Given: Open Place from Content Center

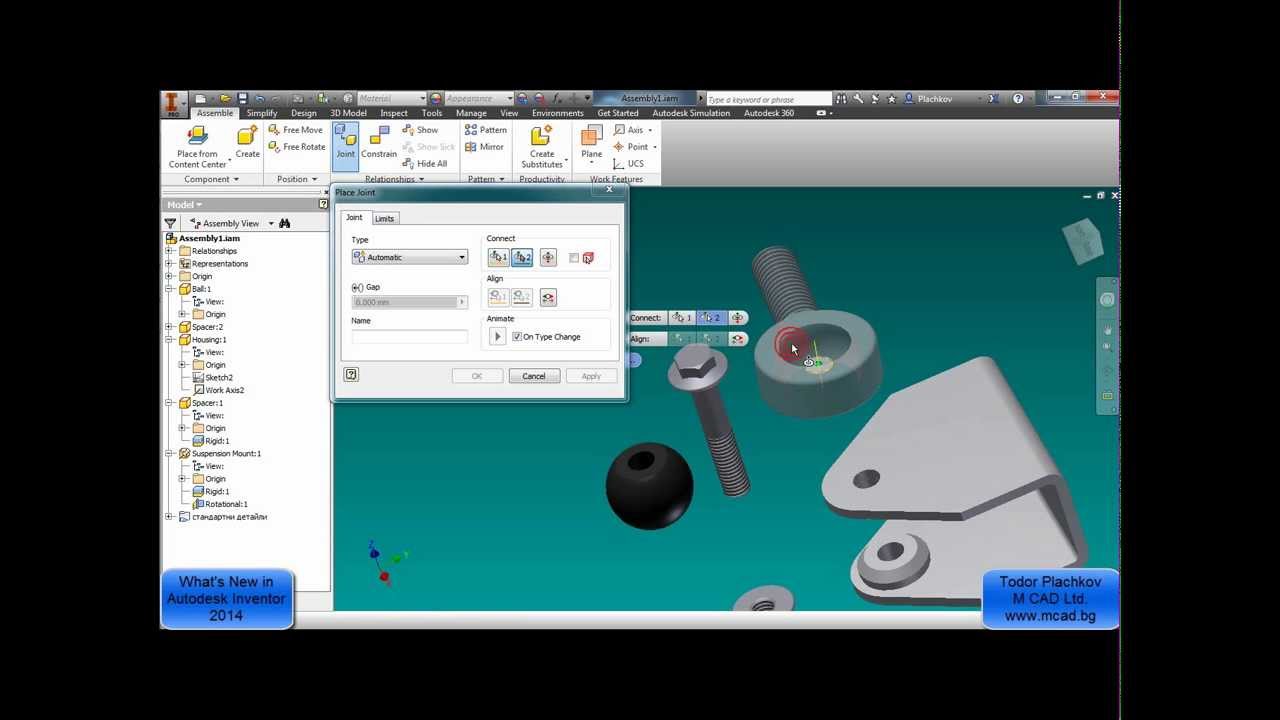Looking at the screenshot, I should (198, 147).
